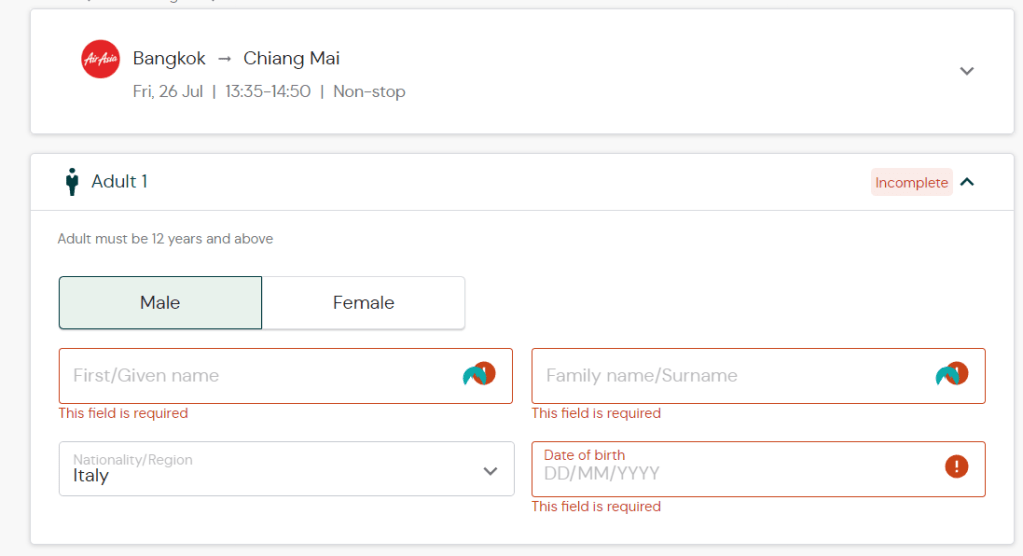This screenshot has height=556, width=1023.
Task: Click the error message under Date of birth
Action: coord(596,507)
